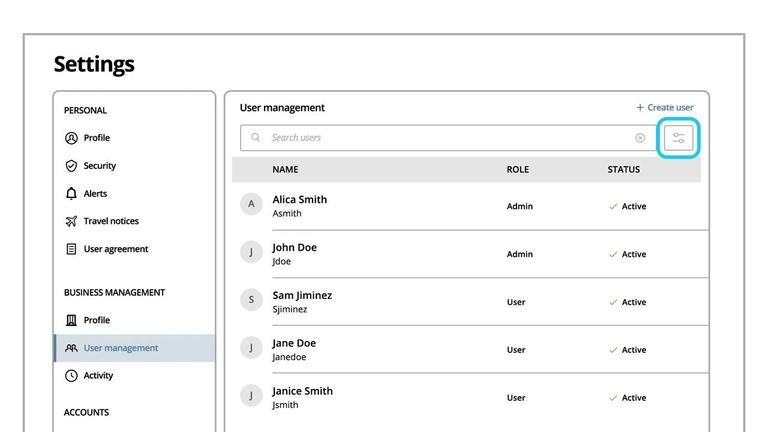Screen dimensions: 768x432
Task: Click Jane Doe's avatar circle
Action: (251, 348)
